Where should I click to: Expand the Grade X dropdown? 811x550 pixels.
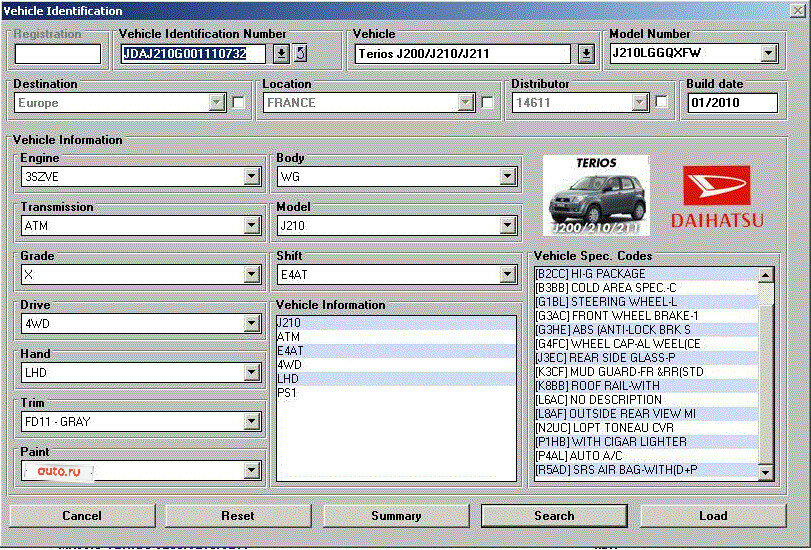(251, 275)
